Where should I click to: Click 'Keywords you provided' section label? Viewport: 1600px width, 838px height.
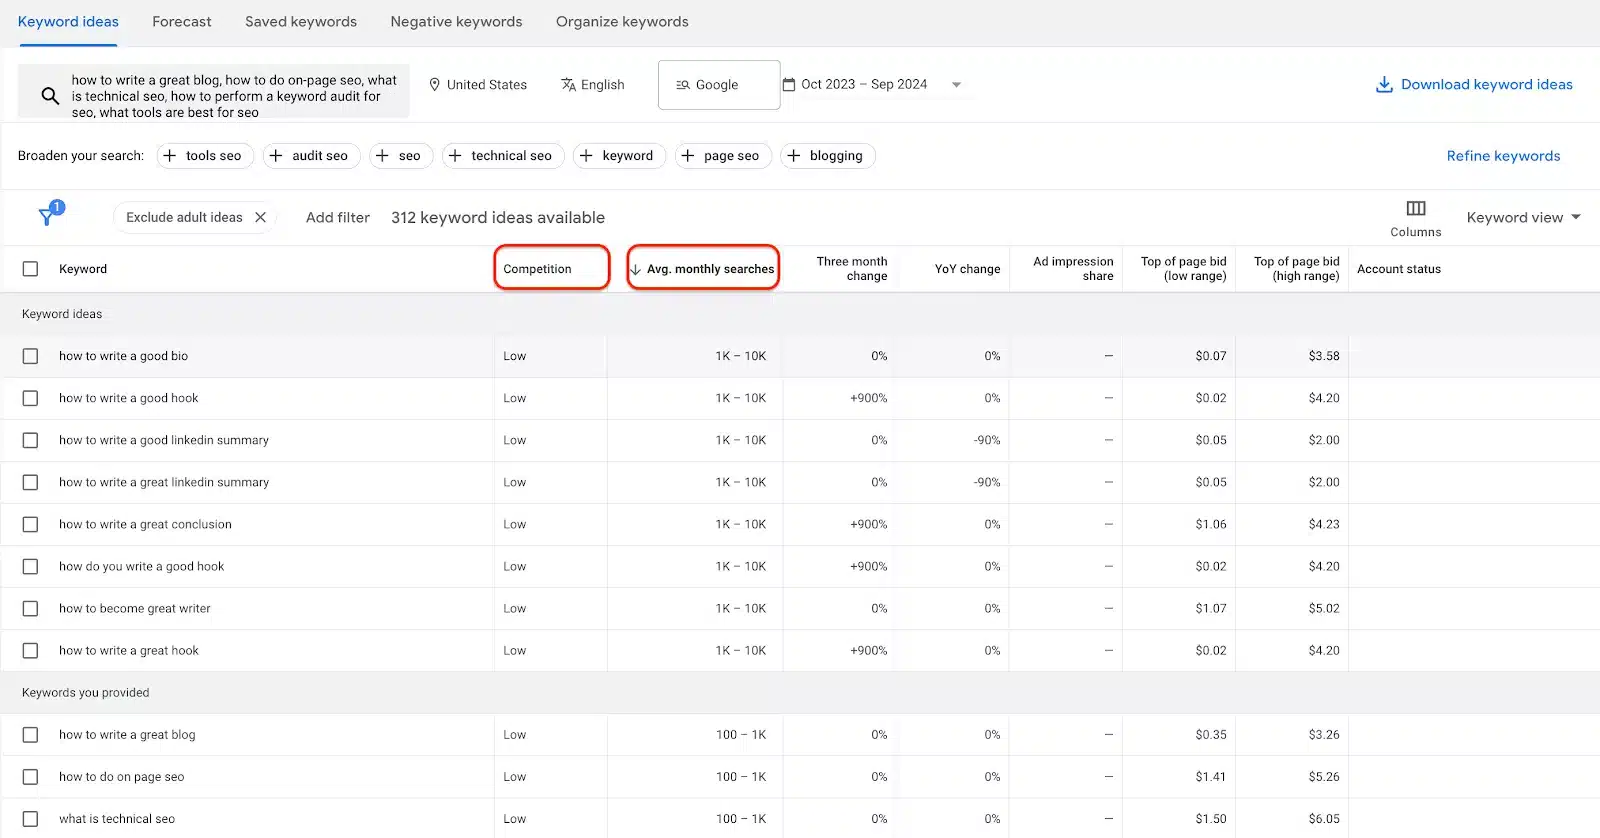(x=85, y=693)
